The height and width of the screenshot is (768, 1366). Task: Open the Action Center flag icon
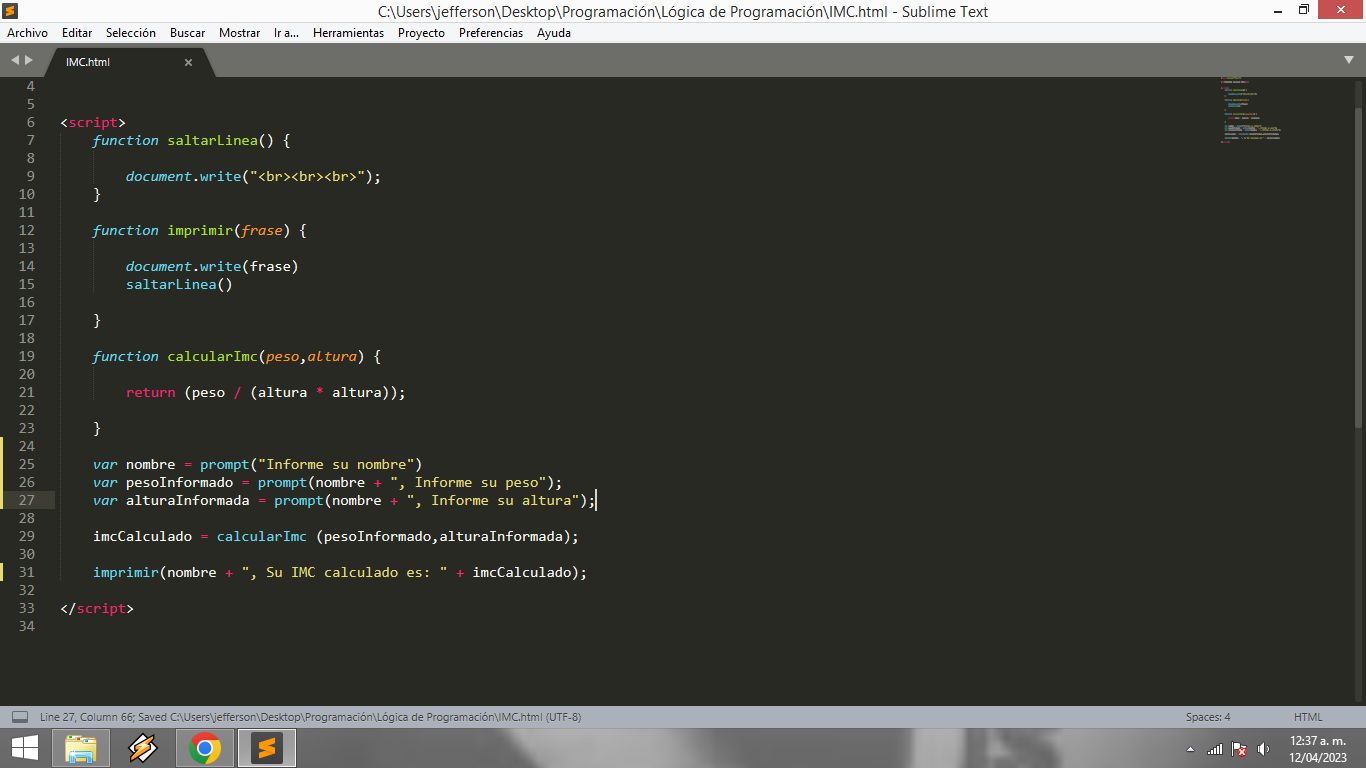1239,749
